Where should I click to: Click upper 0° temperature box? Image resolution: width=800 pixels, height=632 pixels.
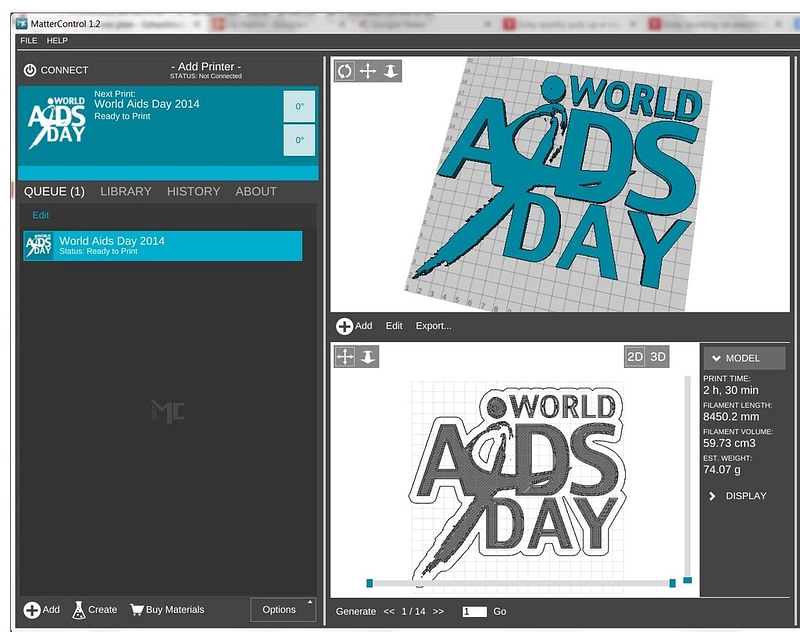tap(299, 107)
